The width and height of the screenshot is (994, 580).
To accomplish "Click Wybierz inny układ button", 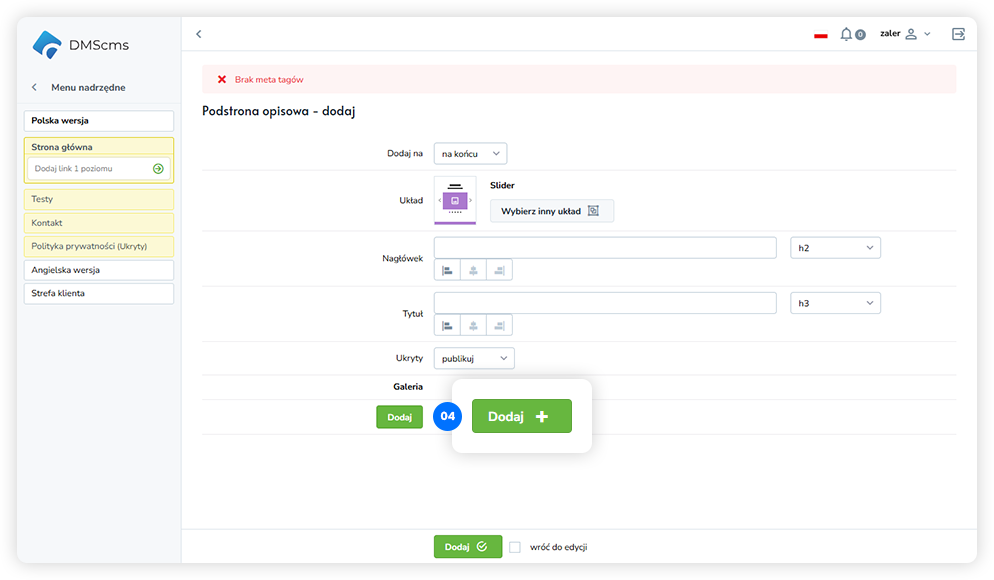I will pos(552,211).
